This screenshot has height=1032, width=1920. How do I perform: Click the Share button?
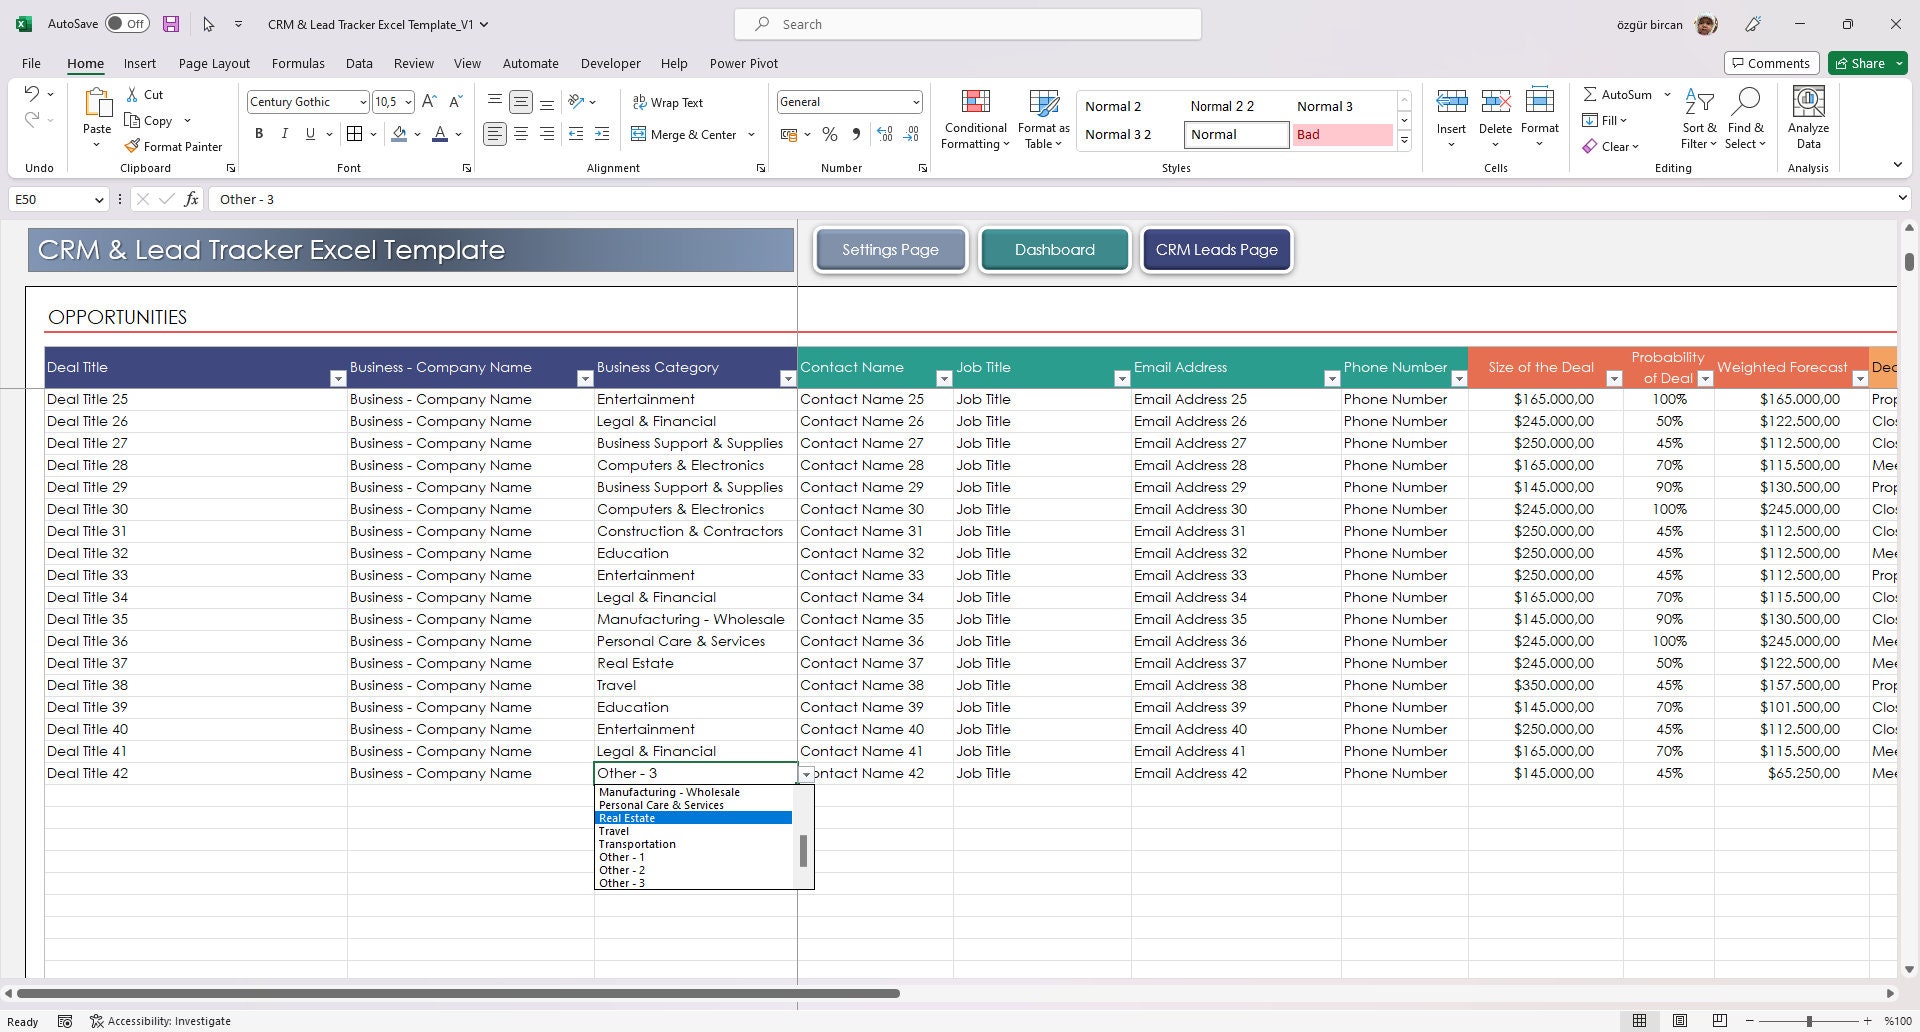pos(1867,63)
